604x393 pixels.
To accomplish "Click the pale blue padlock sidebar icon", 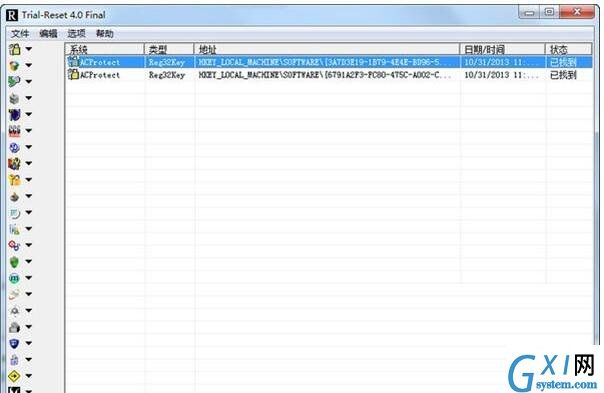I will (x=15, y=359).
